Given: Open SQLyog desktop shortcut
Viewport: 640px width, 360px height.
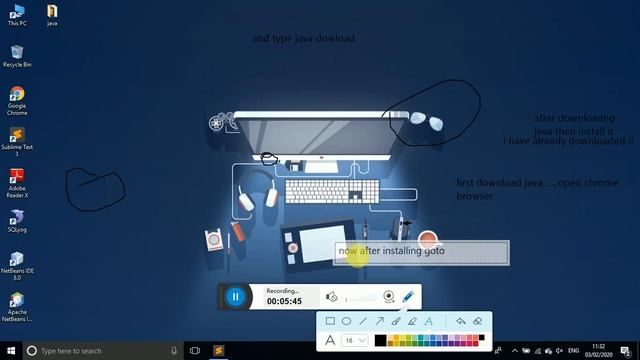Looking at the screenshot, I should (17, 221).
